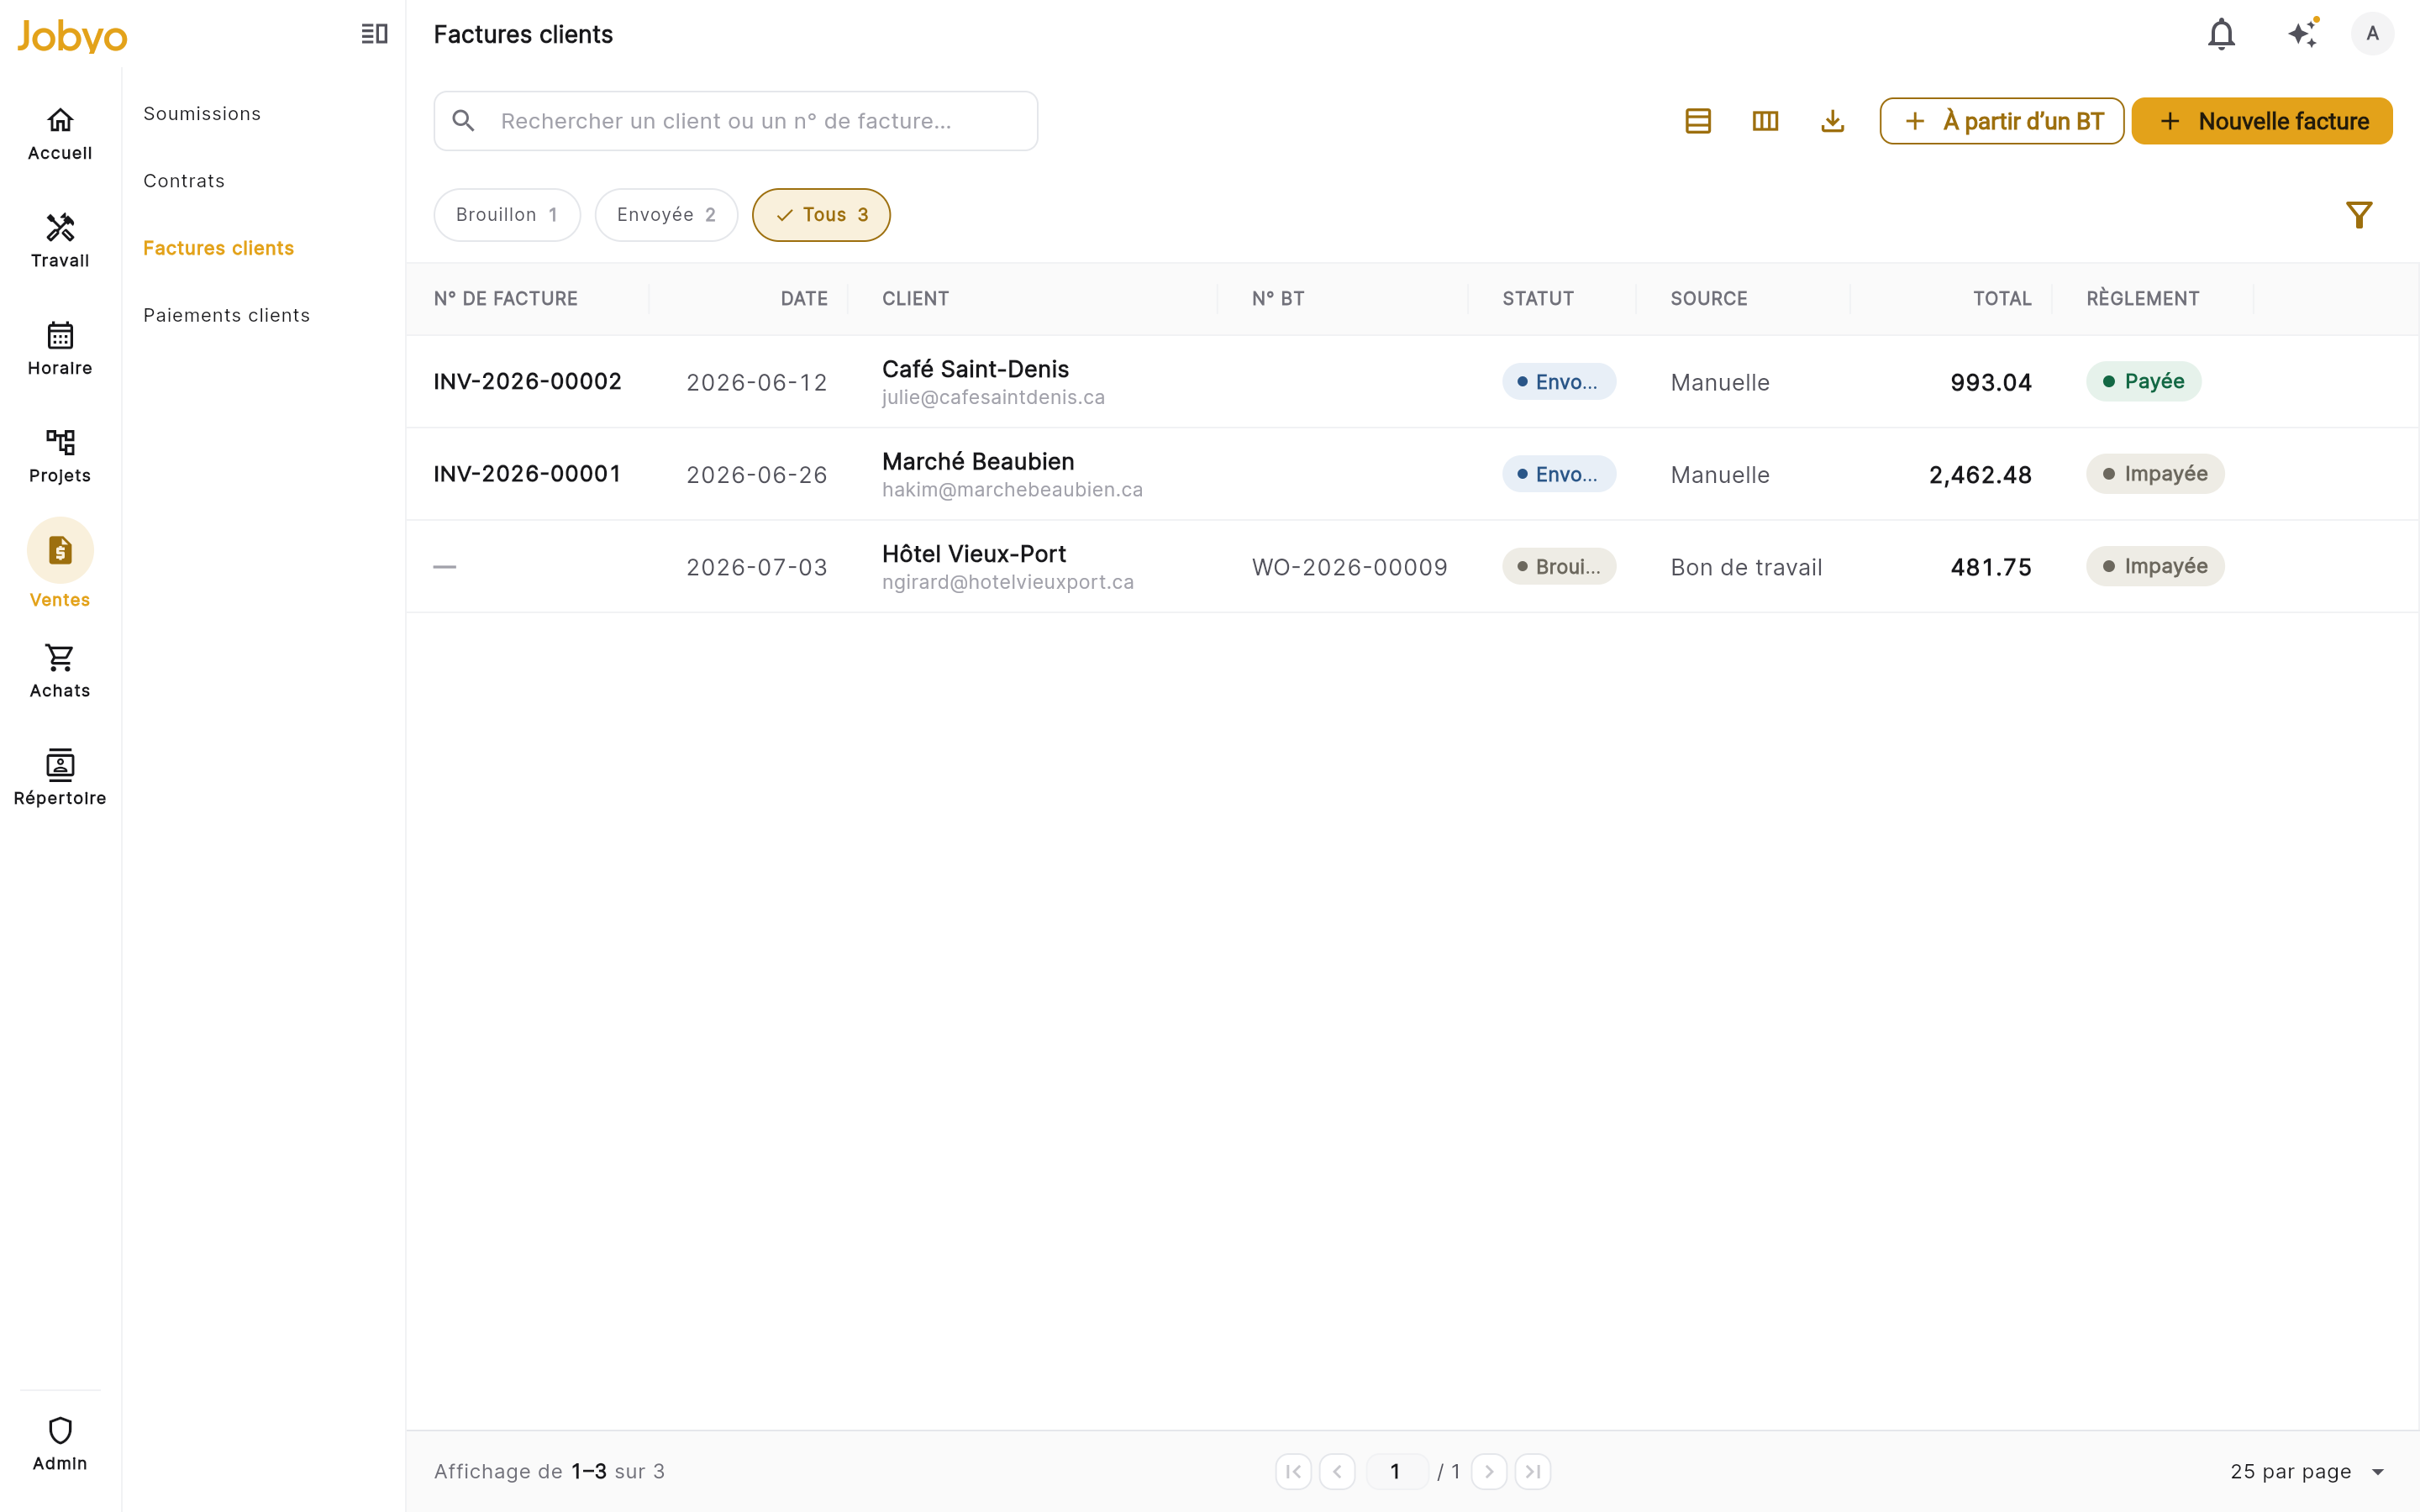
Task: Open the Horaire calendar section
Action: [60, 348]
